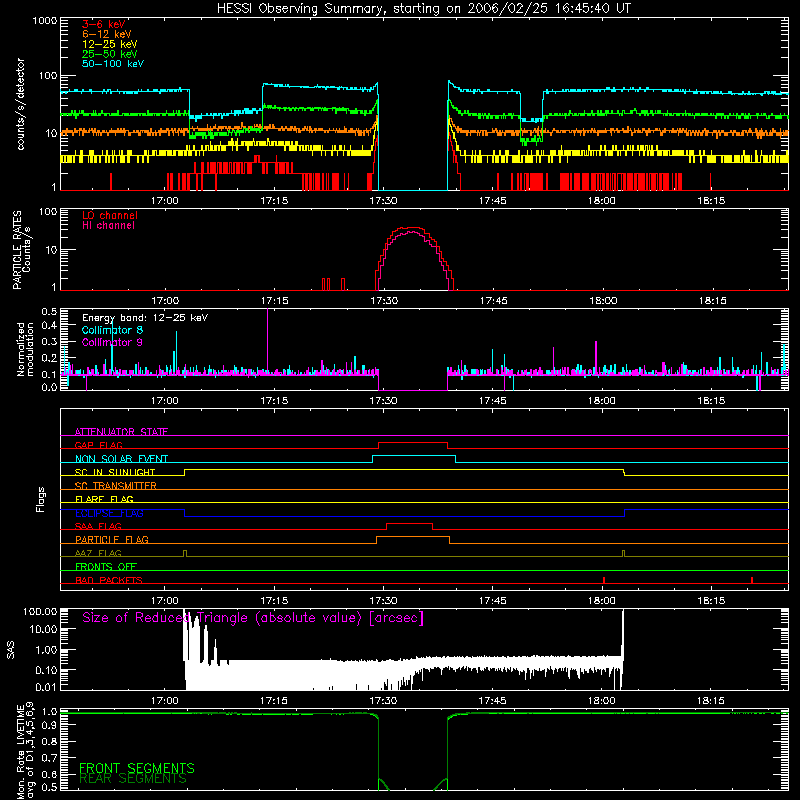Click the NON SOLAR EVENT flag label
Image resolution: width=800 pixels, height=800 pixels.
pos(121,459)
